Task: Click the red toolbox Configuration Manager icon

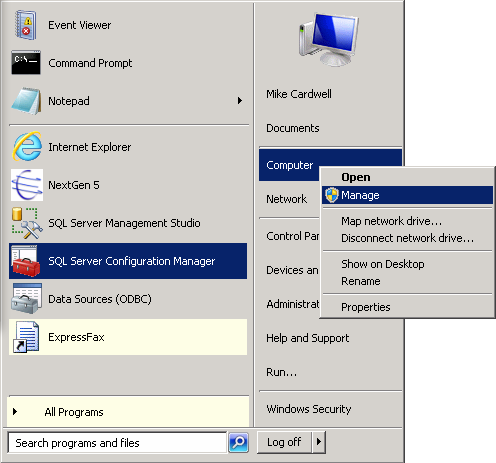Action: [26, 261]
